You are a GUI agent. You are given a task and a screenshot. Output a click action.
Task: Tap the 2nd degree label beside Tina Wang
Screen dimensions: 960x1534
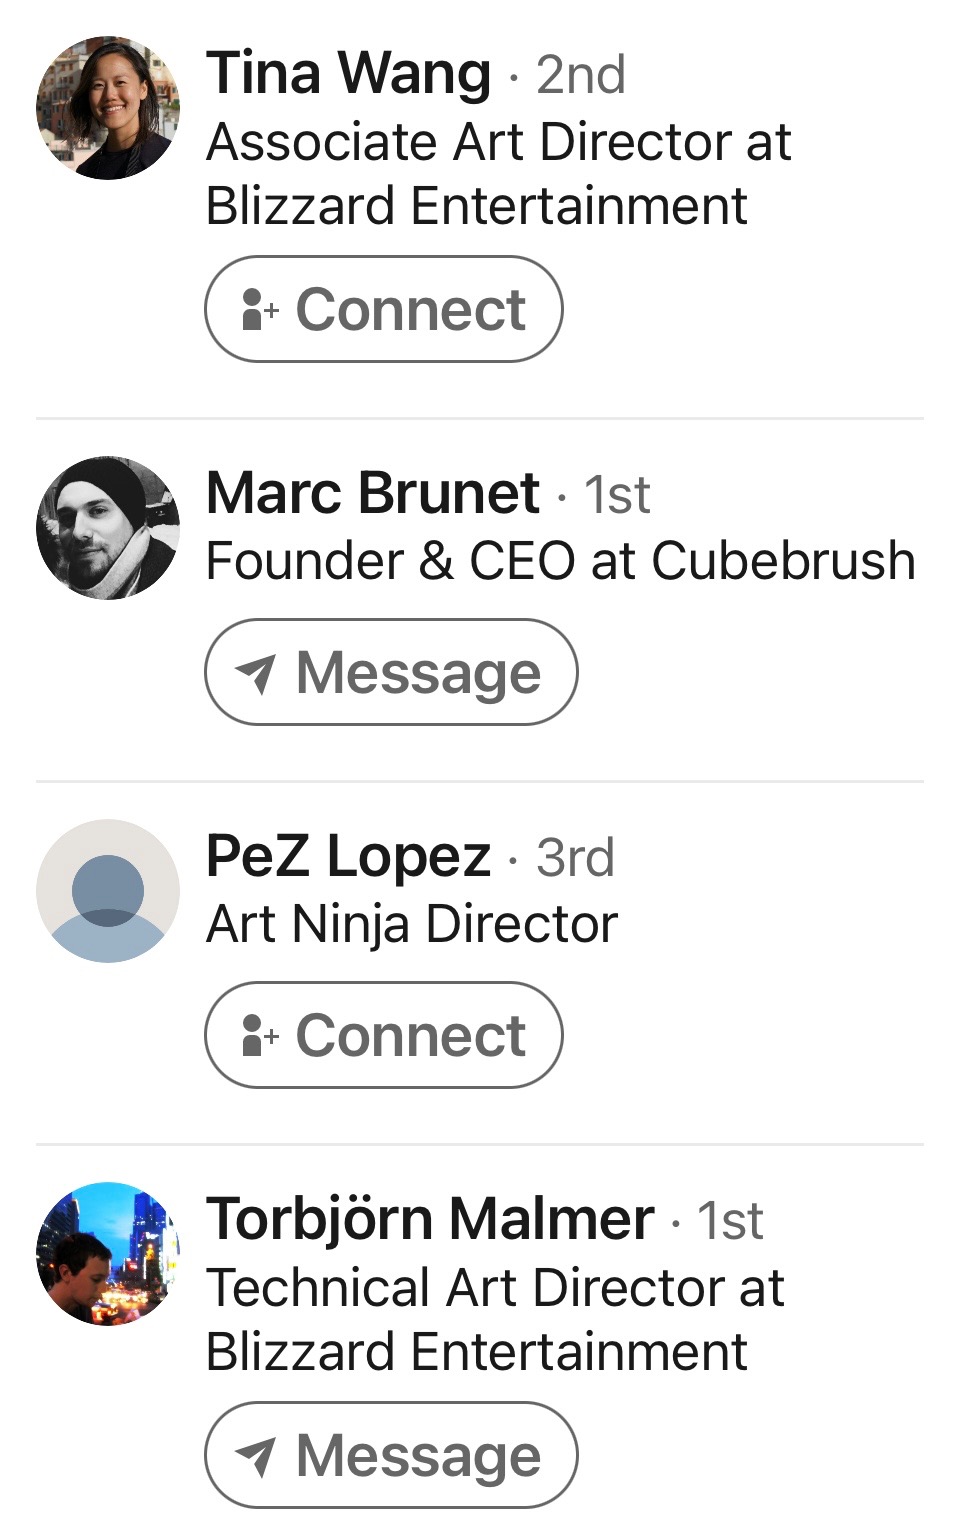click(581, 75)
